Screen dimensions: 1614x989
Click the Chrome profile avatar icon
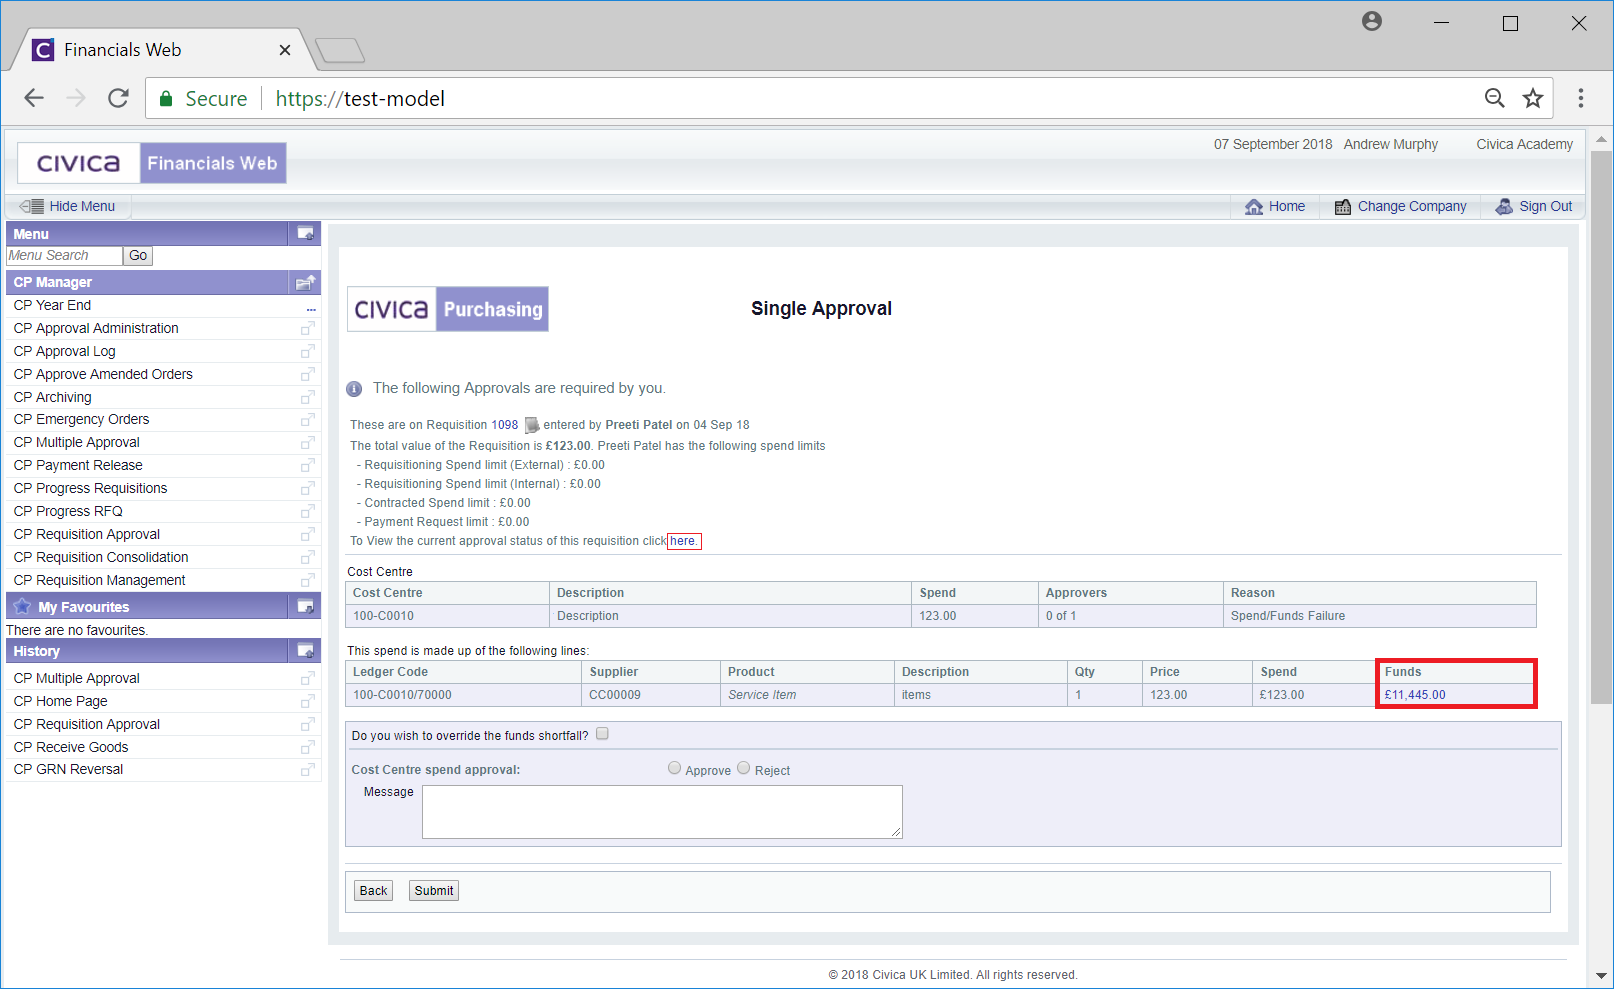1372,21
